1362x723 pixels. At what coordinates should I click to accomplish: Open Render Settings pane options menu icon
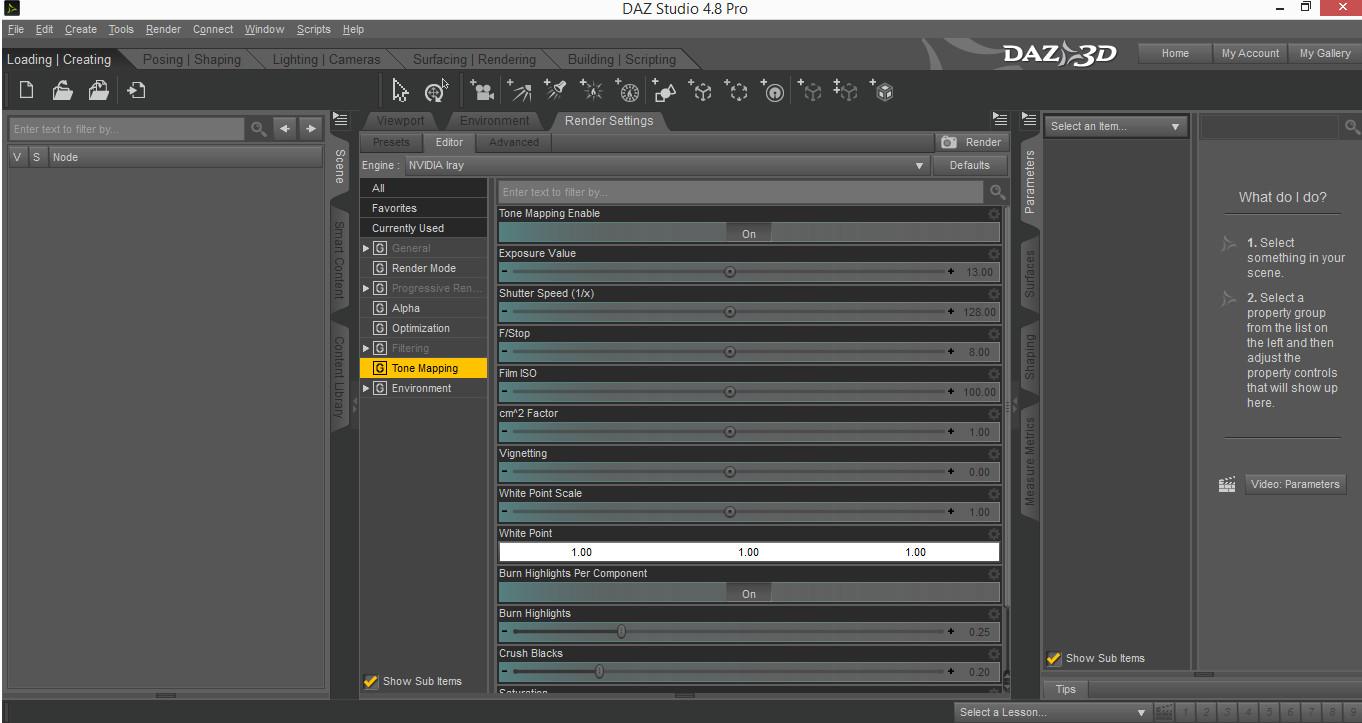(x=1000, y=119)
